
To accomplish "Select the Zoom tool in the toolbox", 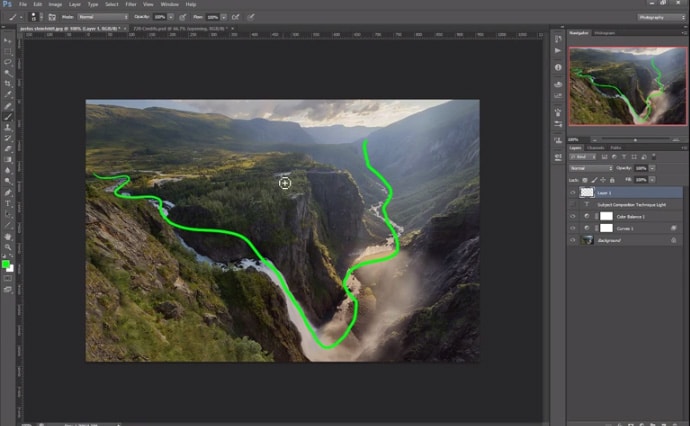I will 8,246.
